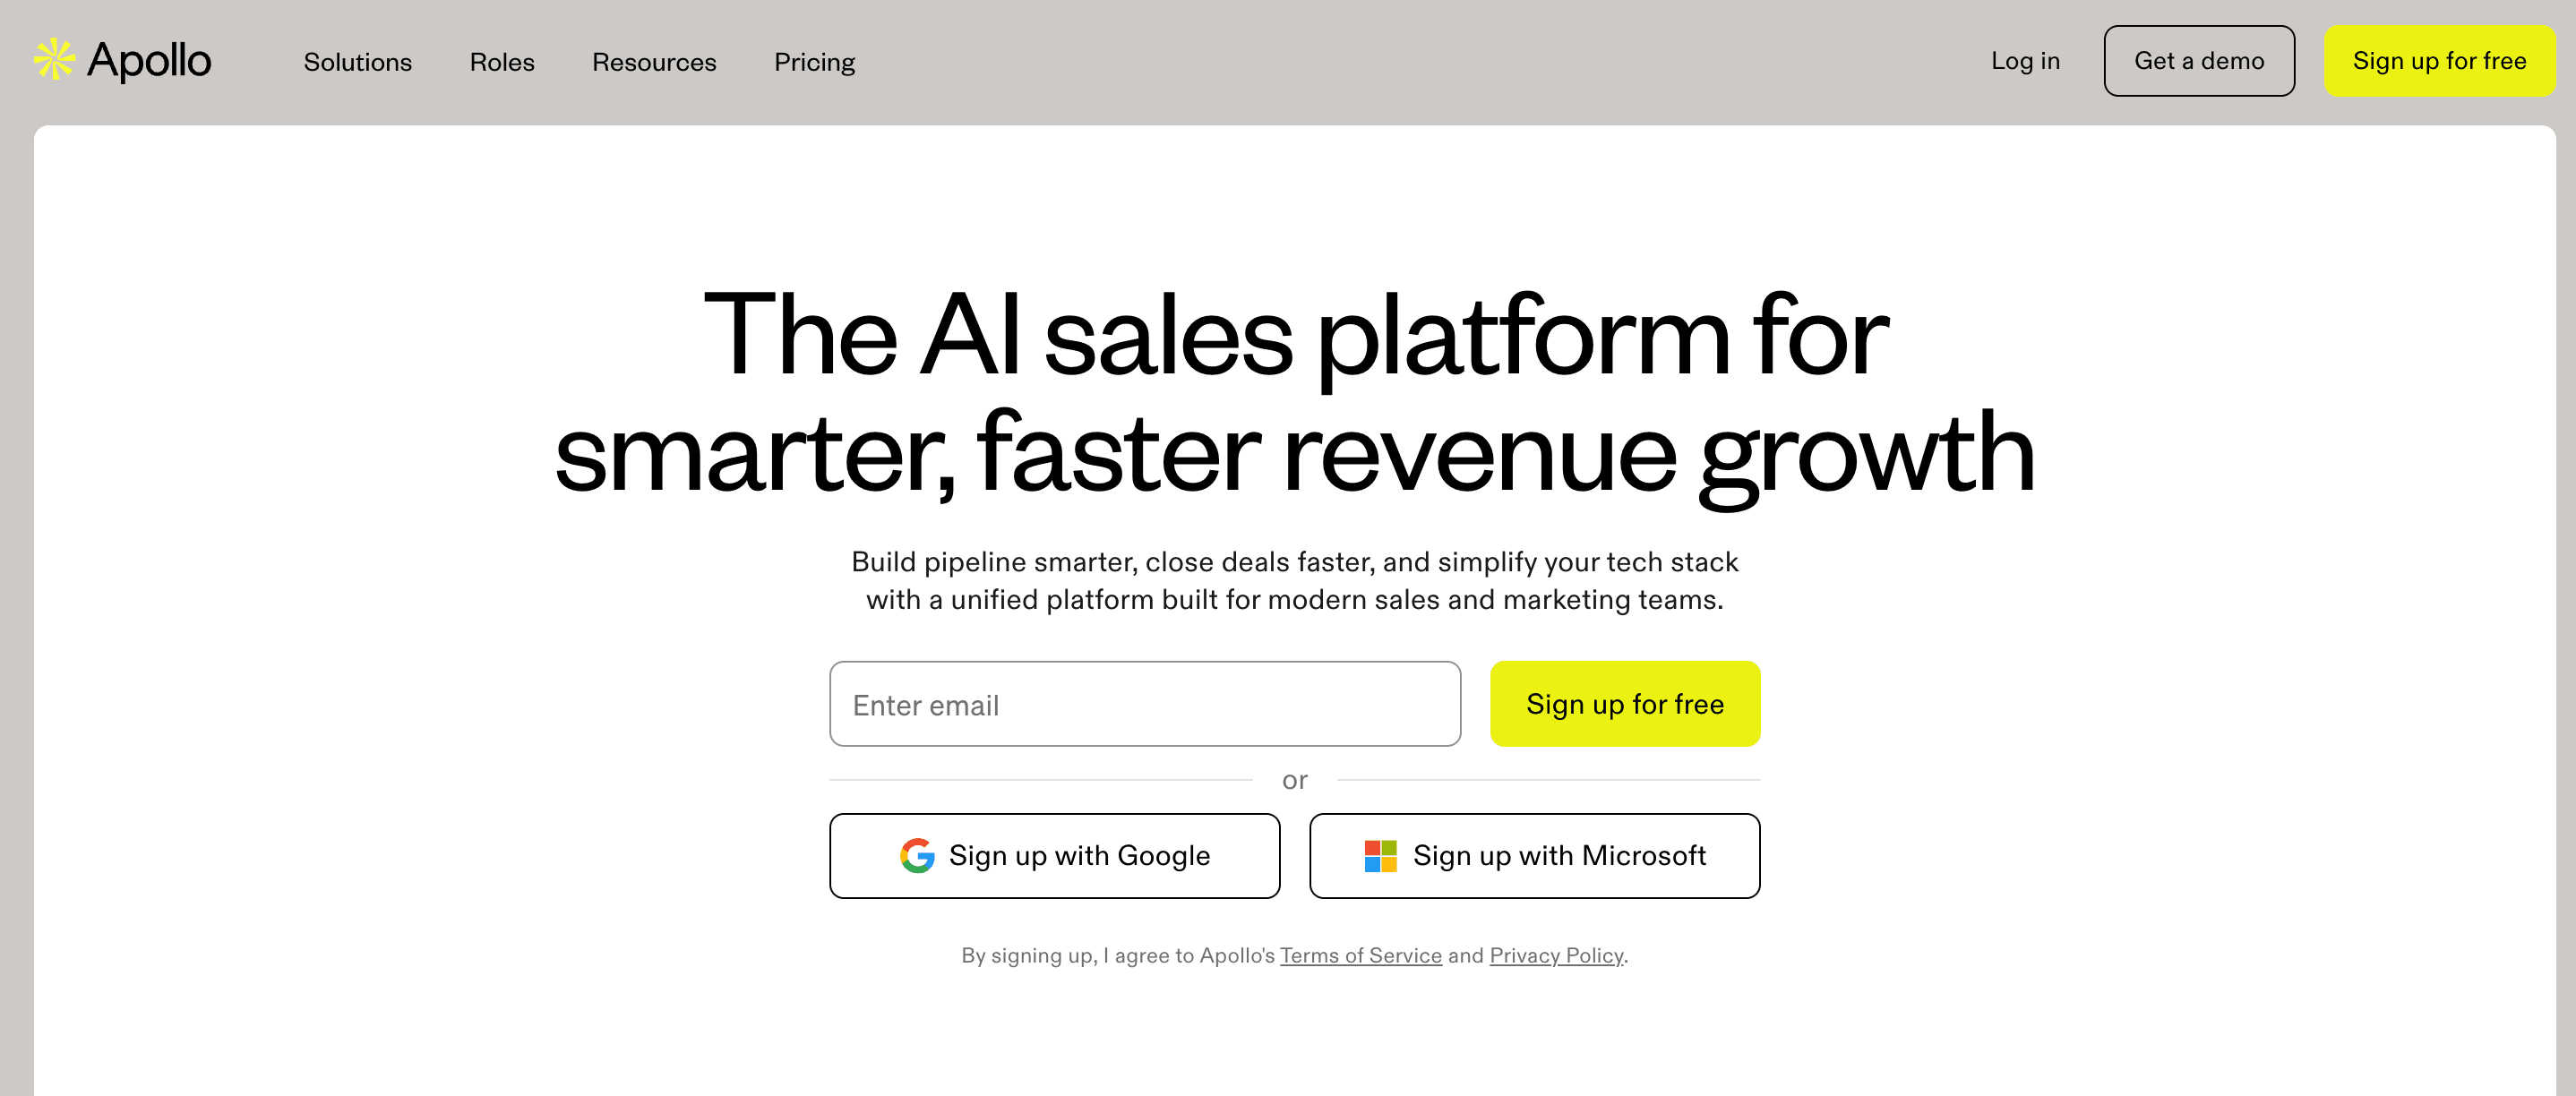Open the Resources dropdown
Screen dimensions: 2576x1096
click(654, 62)
